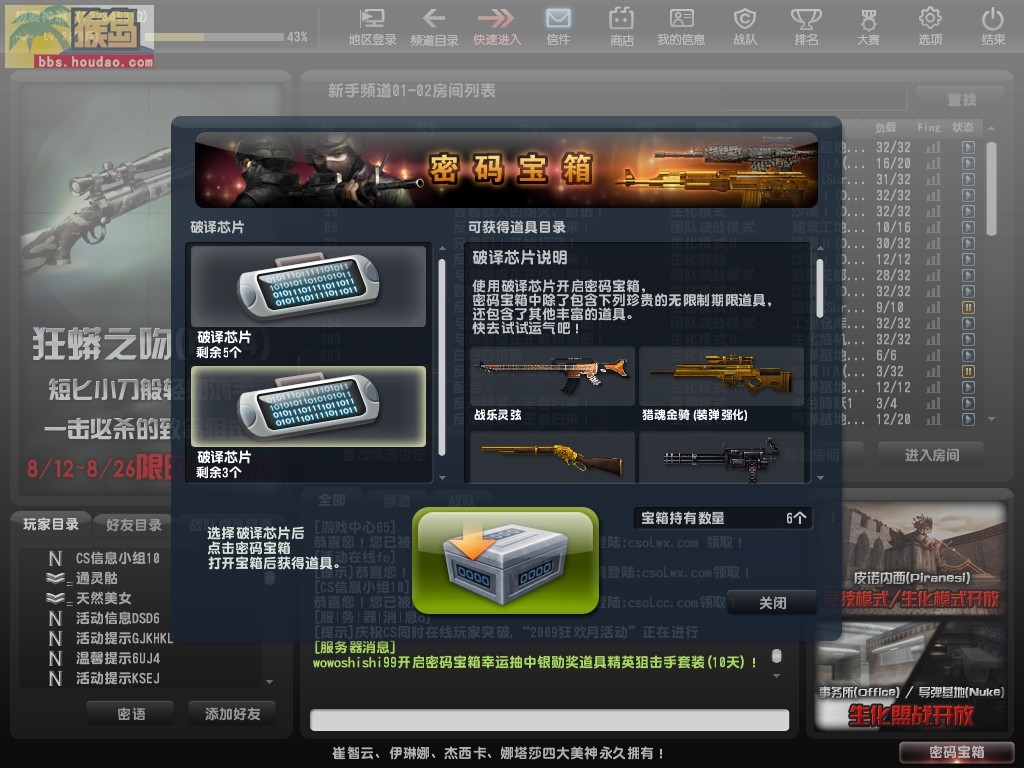1024x768 pixels.
Task: Click the rank badge beside 通灵骷
Action: (56, 578)
